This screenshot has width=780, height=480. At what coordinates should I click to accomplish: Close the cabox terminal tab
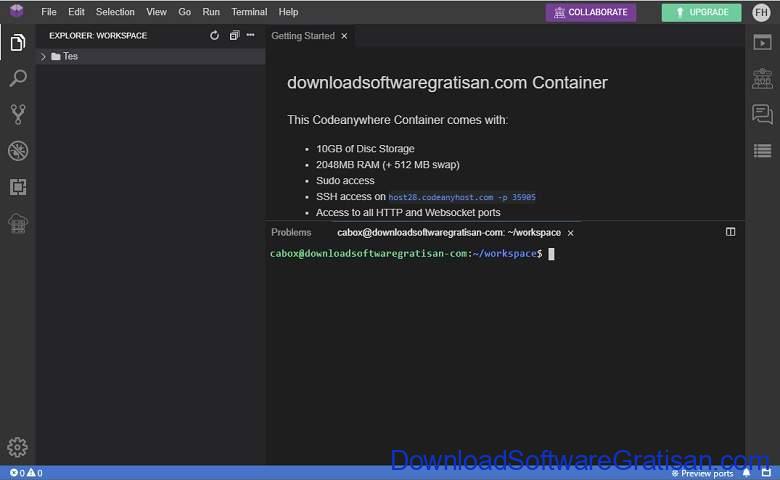[x=571, y=233]
